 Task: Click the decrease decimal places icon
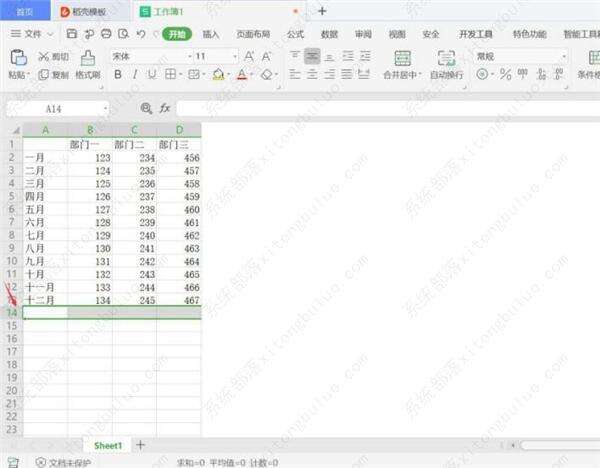559,74
